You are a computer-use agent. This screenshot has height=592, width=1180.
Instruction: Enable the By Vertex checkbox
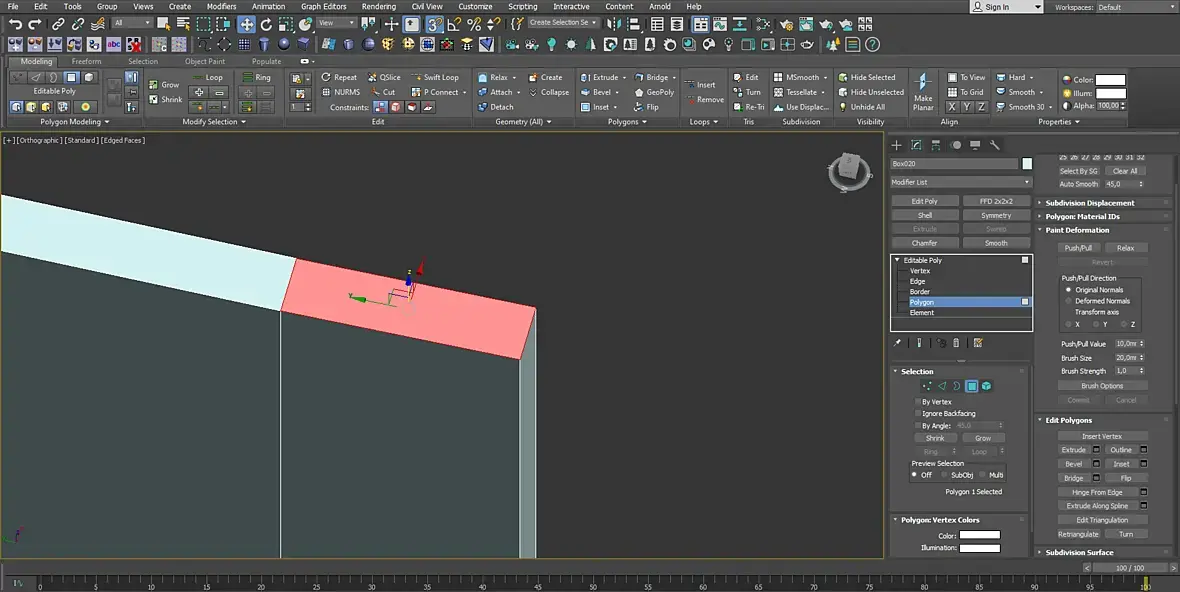(x=919, y=402)
